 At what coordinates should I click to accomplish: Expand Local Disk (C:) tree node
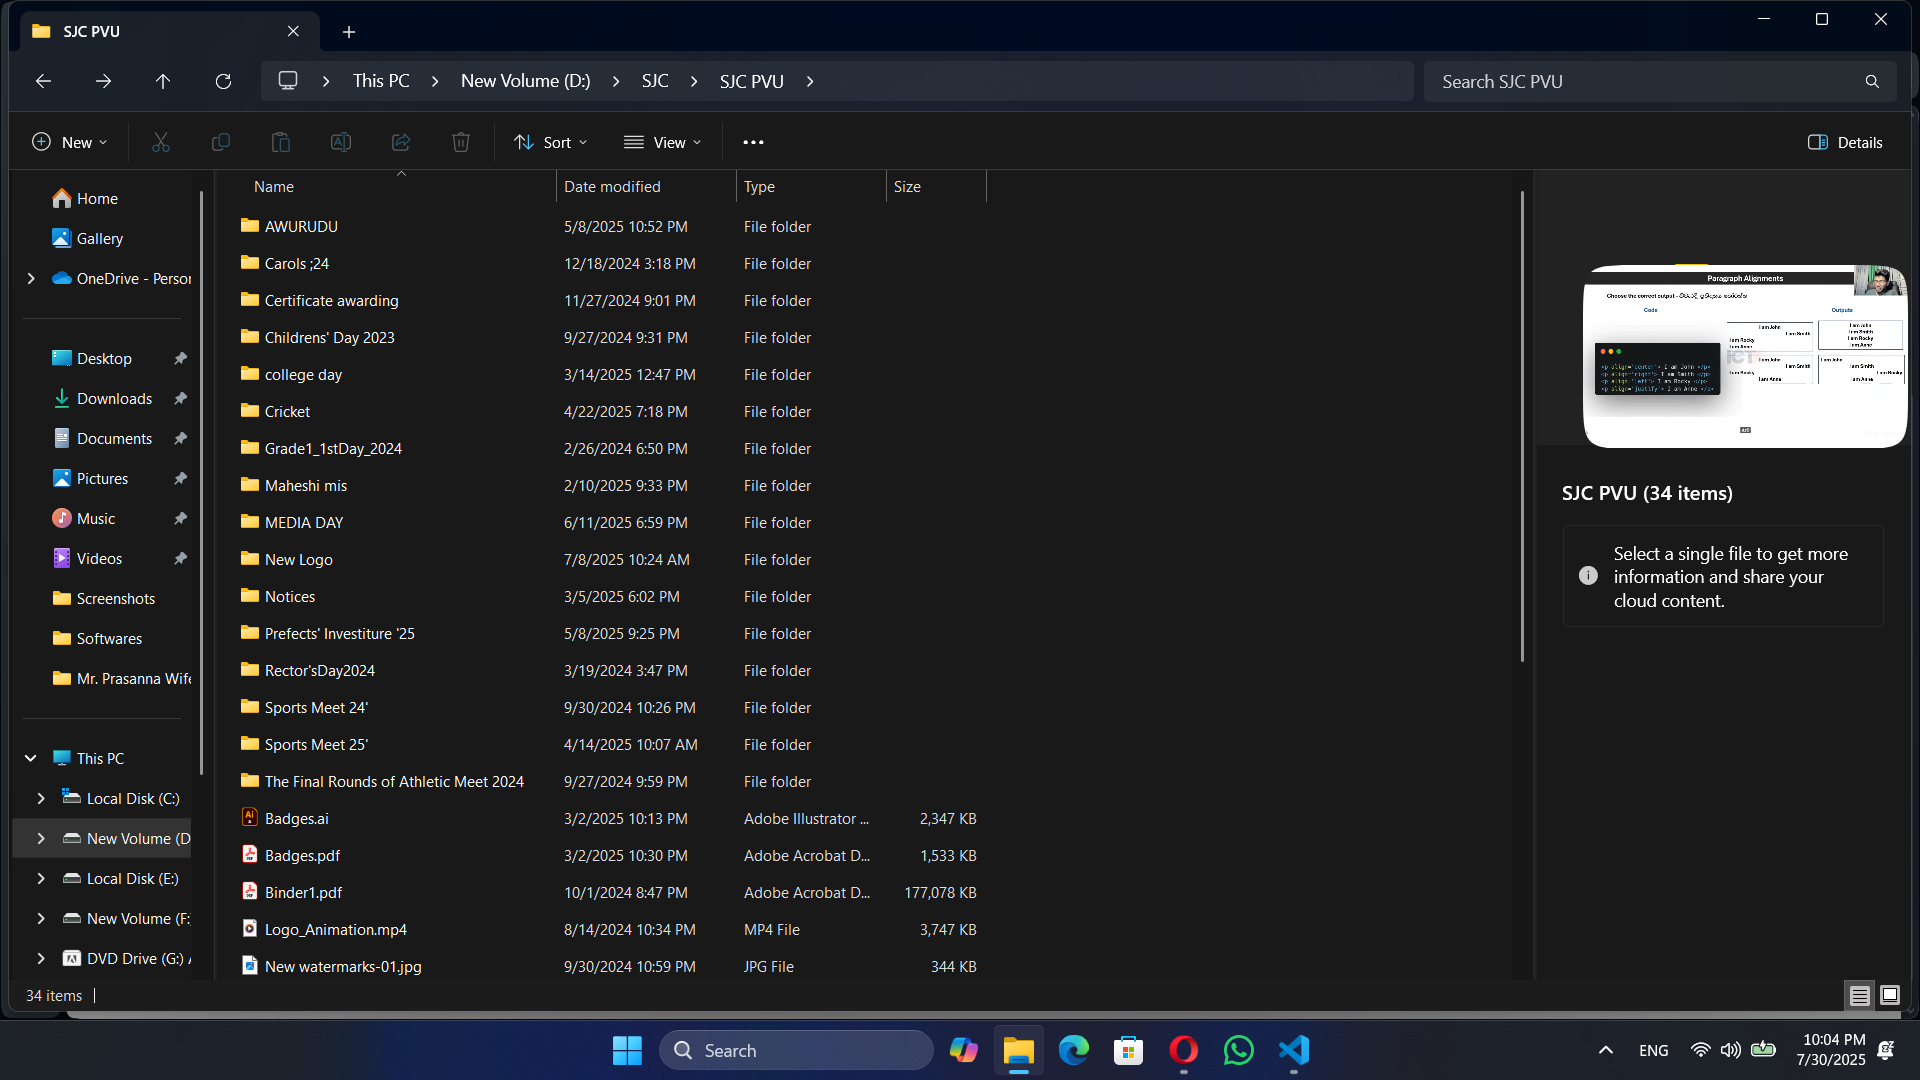pyautogui.click(x=41, y=798)
